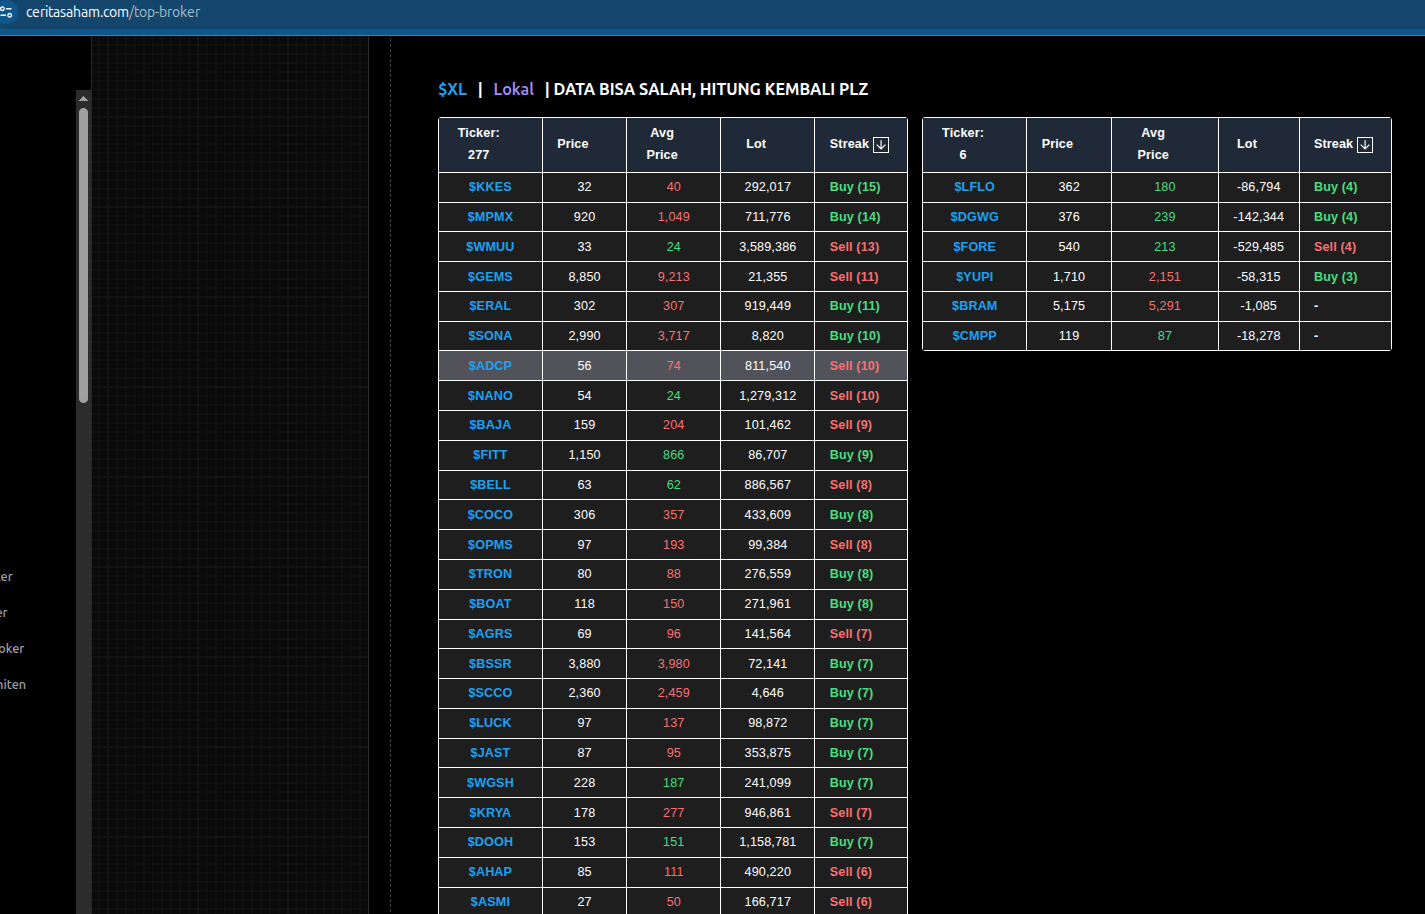
Task: Select the lot value 292,017
Action: tap(768, 187)
